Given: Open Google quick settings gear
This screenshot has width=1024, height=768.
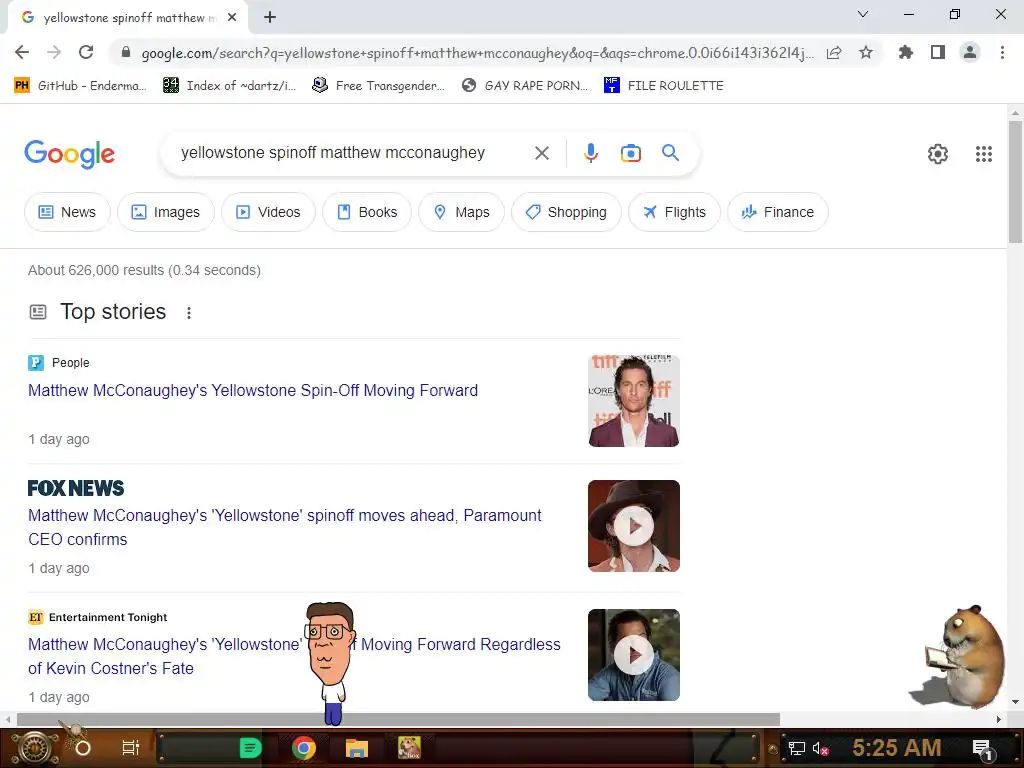Looking at the screenshot, I should (x=938, y=154).
